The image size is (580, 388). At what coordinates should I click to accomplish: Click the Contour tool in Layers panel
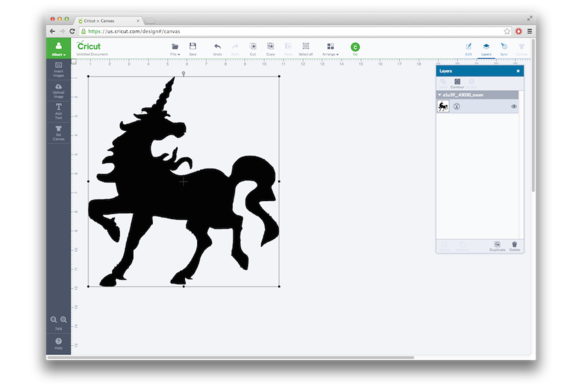pos(457,83)
